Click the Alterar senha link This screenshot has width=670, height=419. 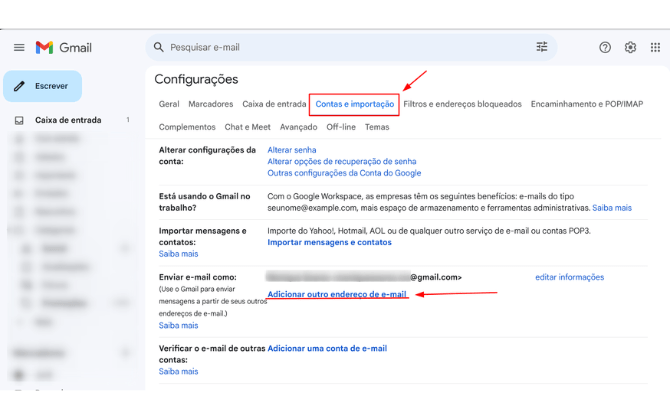click(292, 150)
